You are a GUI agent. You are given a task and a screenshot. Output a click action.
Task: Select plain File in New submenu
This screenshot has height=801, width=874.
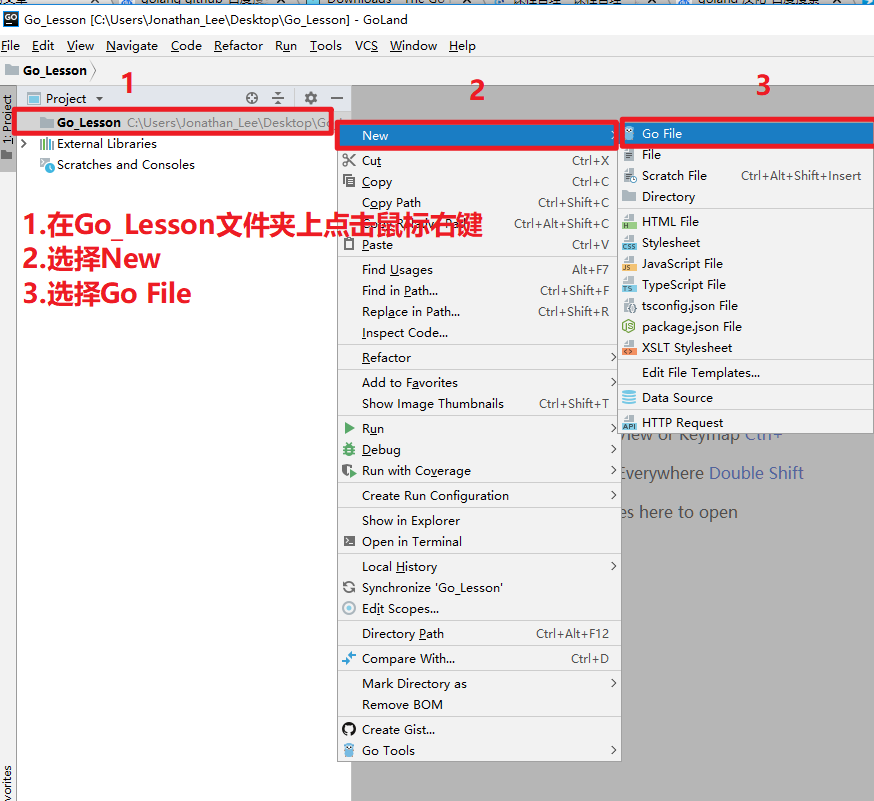[x=746, y=154]
